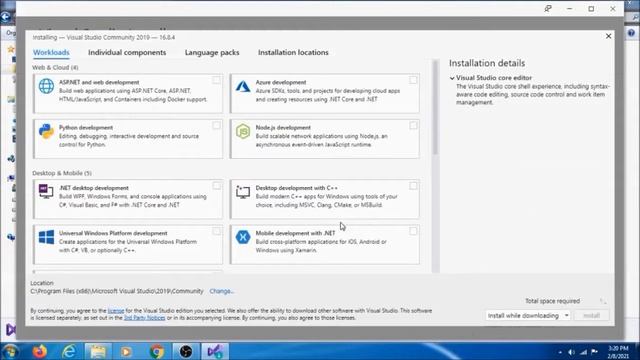Click Visual Studio Installer taskbar icon
The height and width of the screenshot is (360, 640).
215,351
